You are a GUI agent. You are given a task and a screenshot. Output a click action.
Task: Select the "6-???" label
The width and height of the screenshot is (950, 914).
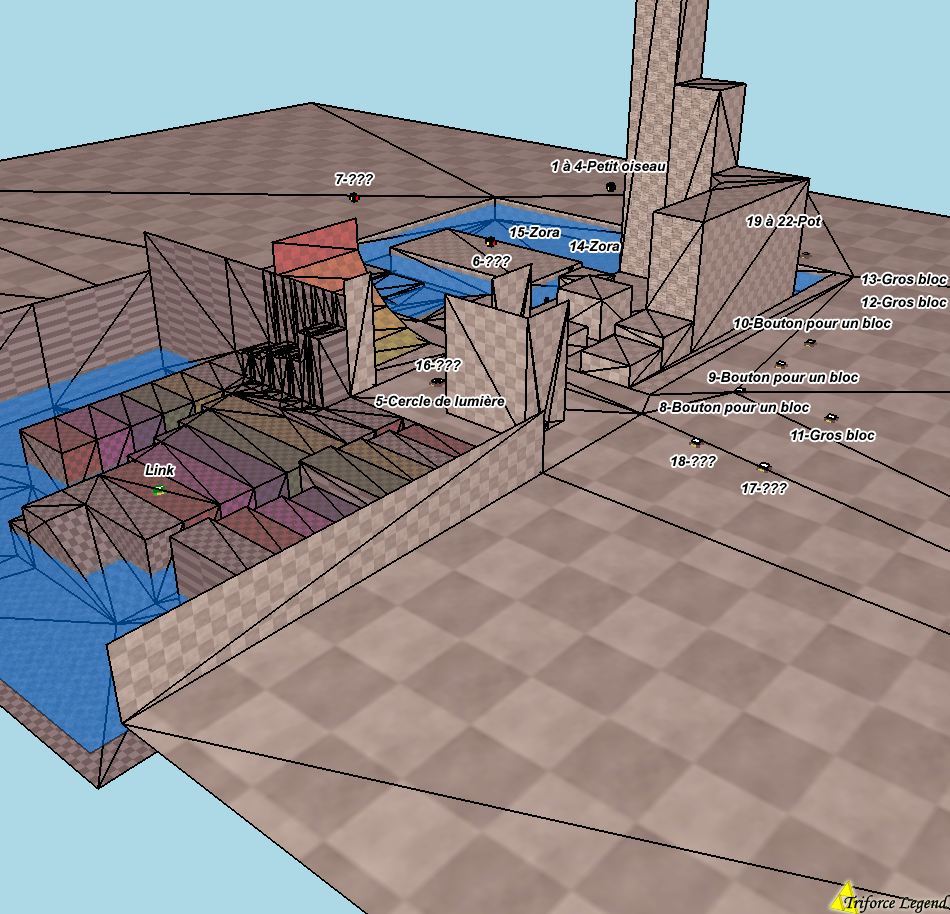point(491,261)
